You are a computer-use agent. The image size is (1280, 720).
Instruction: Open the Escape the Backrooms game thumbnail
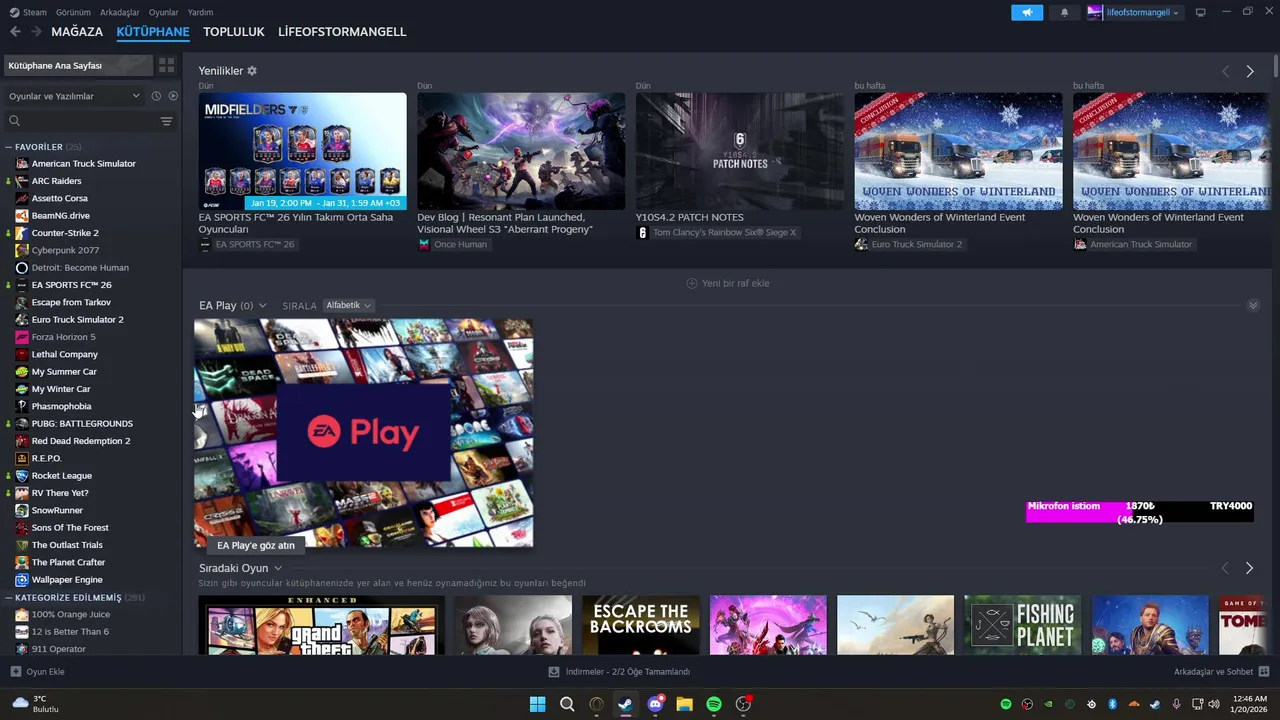click(641, 625)
